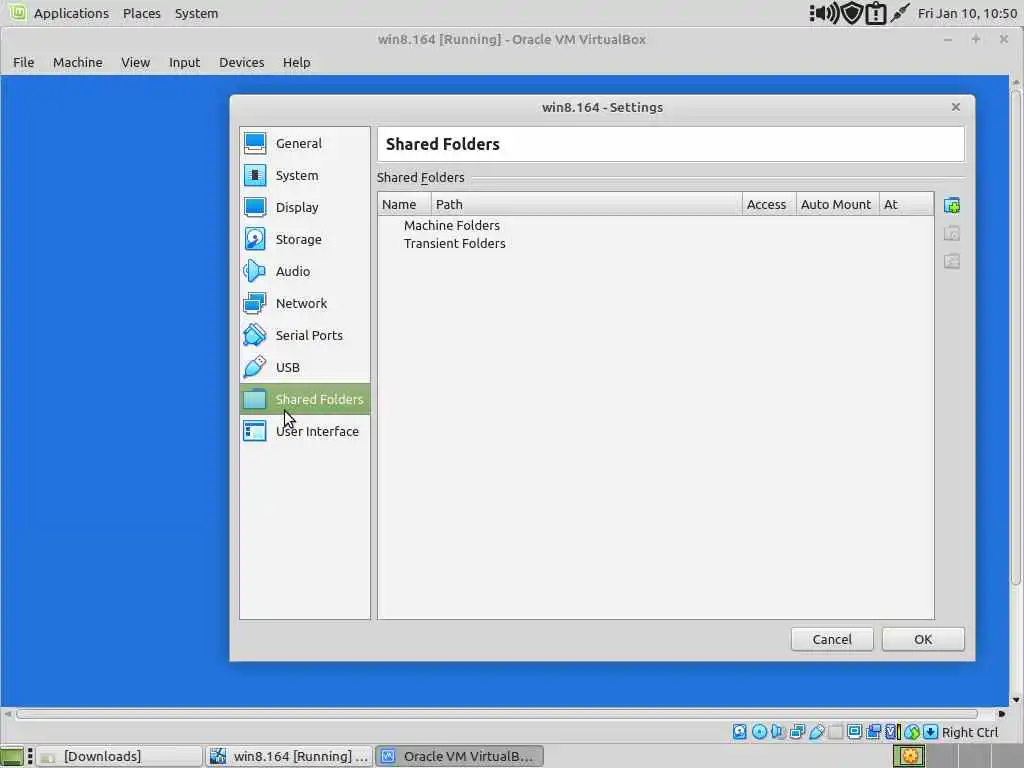Open clipboard alert tray icon
Image resolution: width=1024 pixels, height=768 pixels.
875,13
